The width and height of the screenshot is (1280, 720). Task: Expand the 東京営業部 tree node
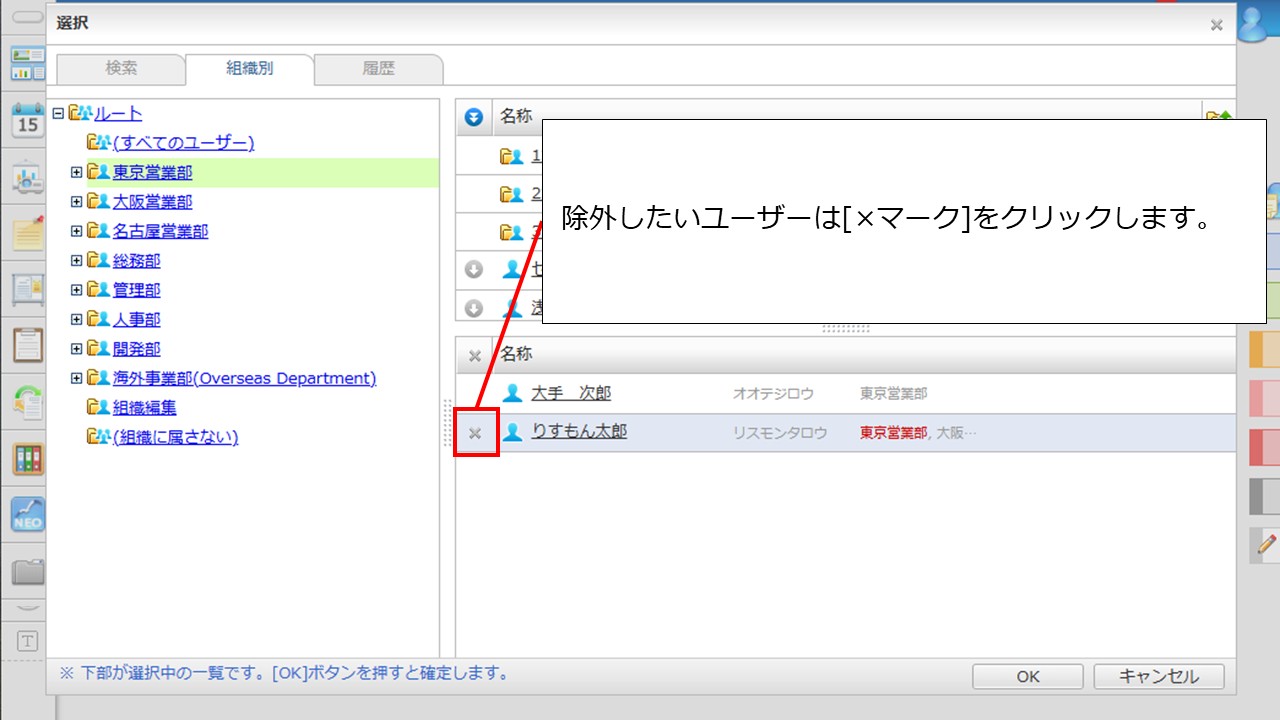click(76, 173)
